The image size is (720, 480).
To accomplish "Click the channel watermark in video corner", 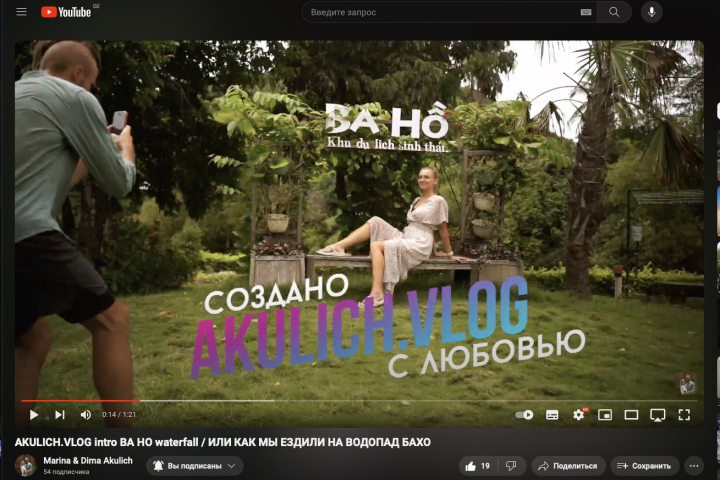I will point(686,384).
